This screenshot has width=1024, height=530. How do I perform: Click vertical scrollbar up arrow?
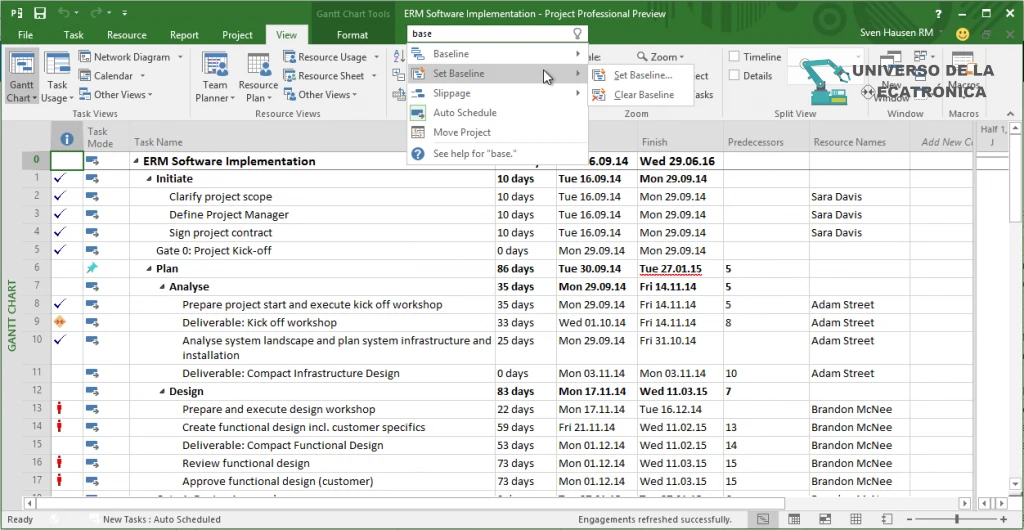(x=1014, y=128)
